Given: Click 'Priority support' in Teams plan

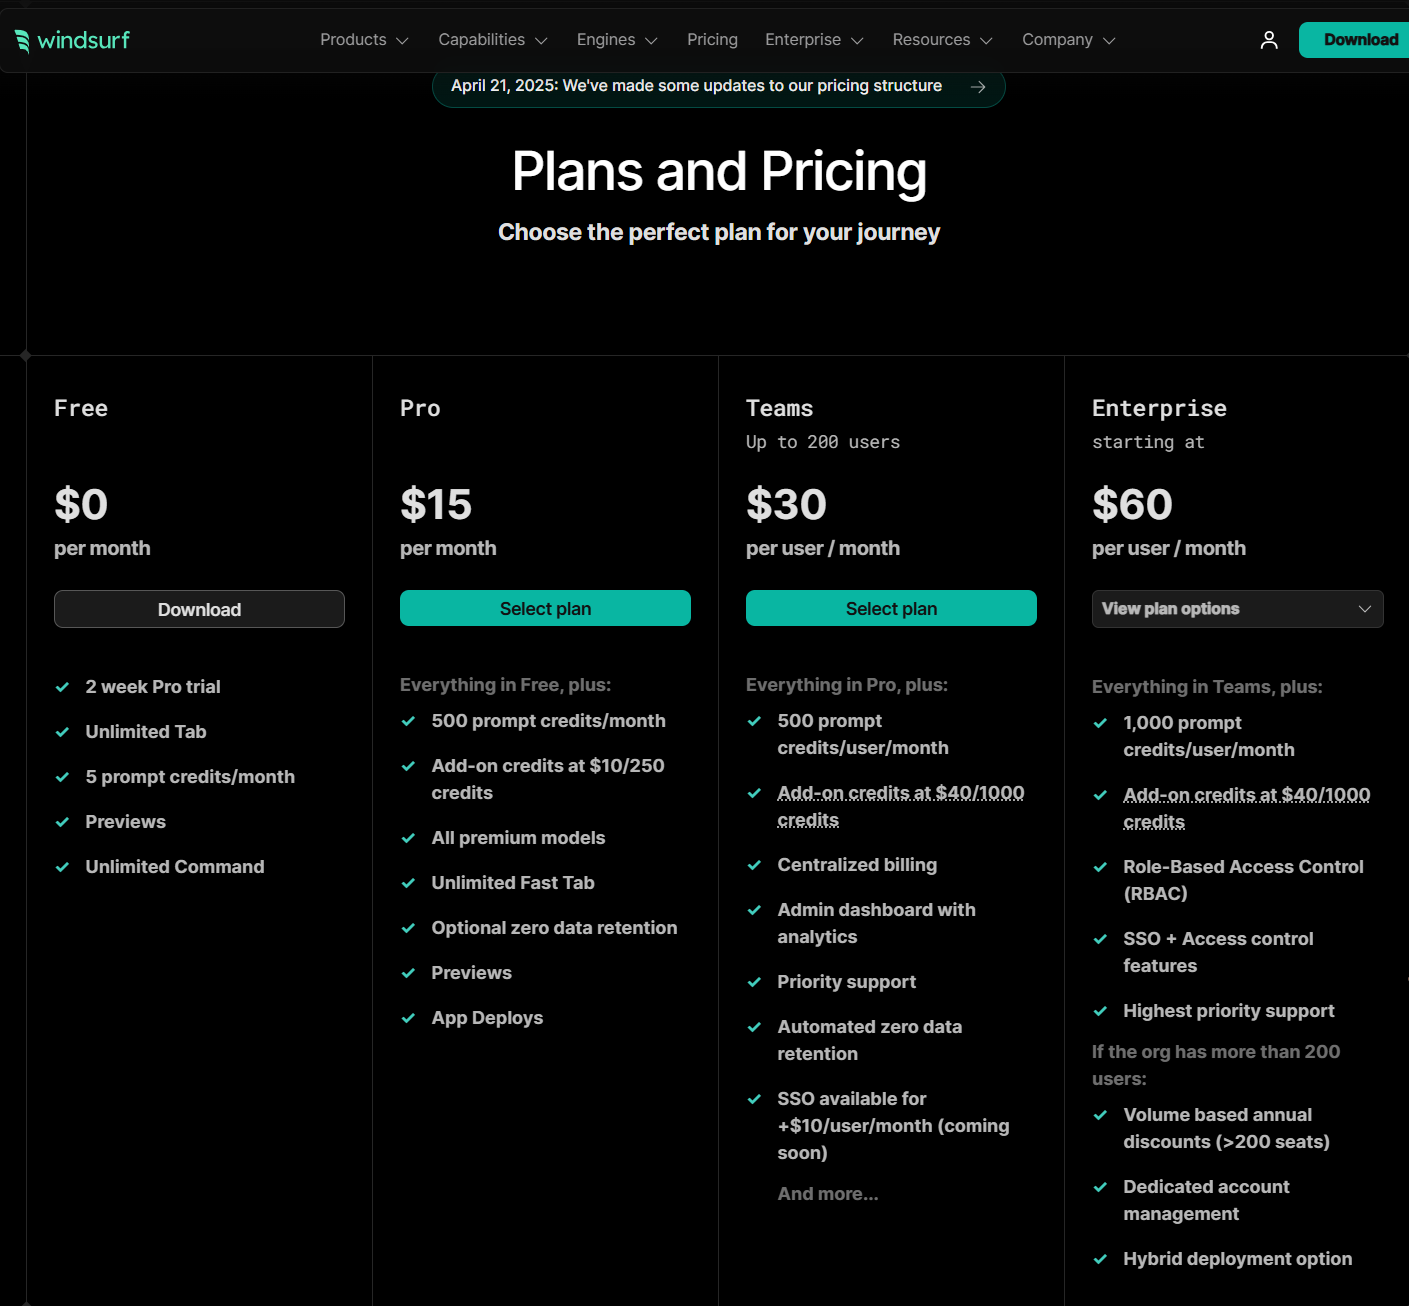Looking at the screenshot, I should point(847,982).
